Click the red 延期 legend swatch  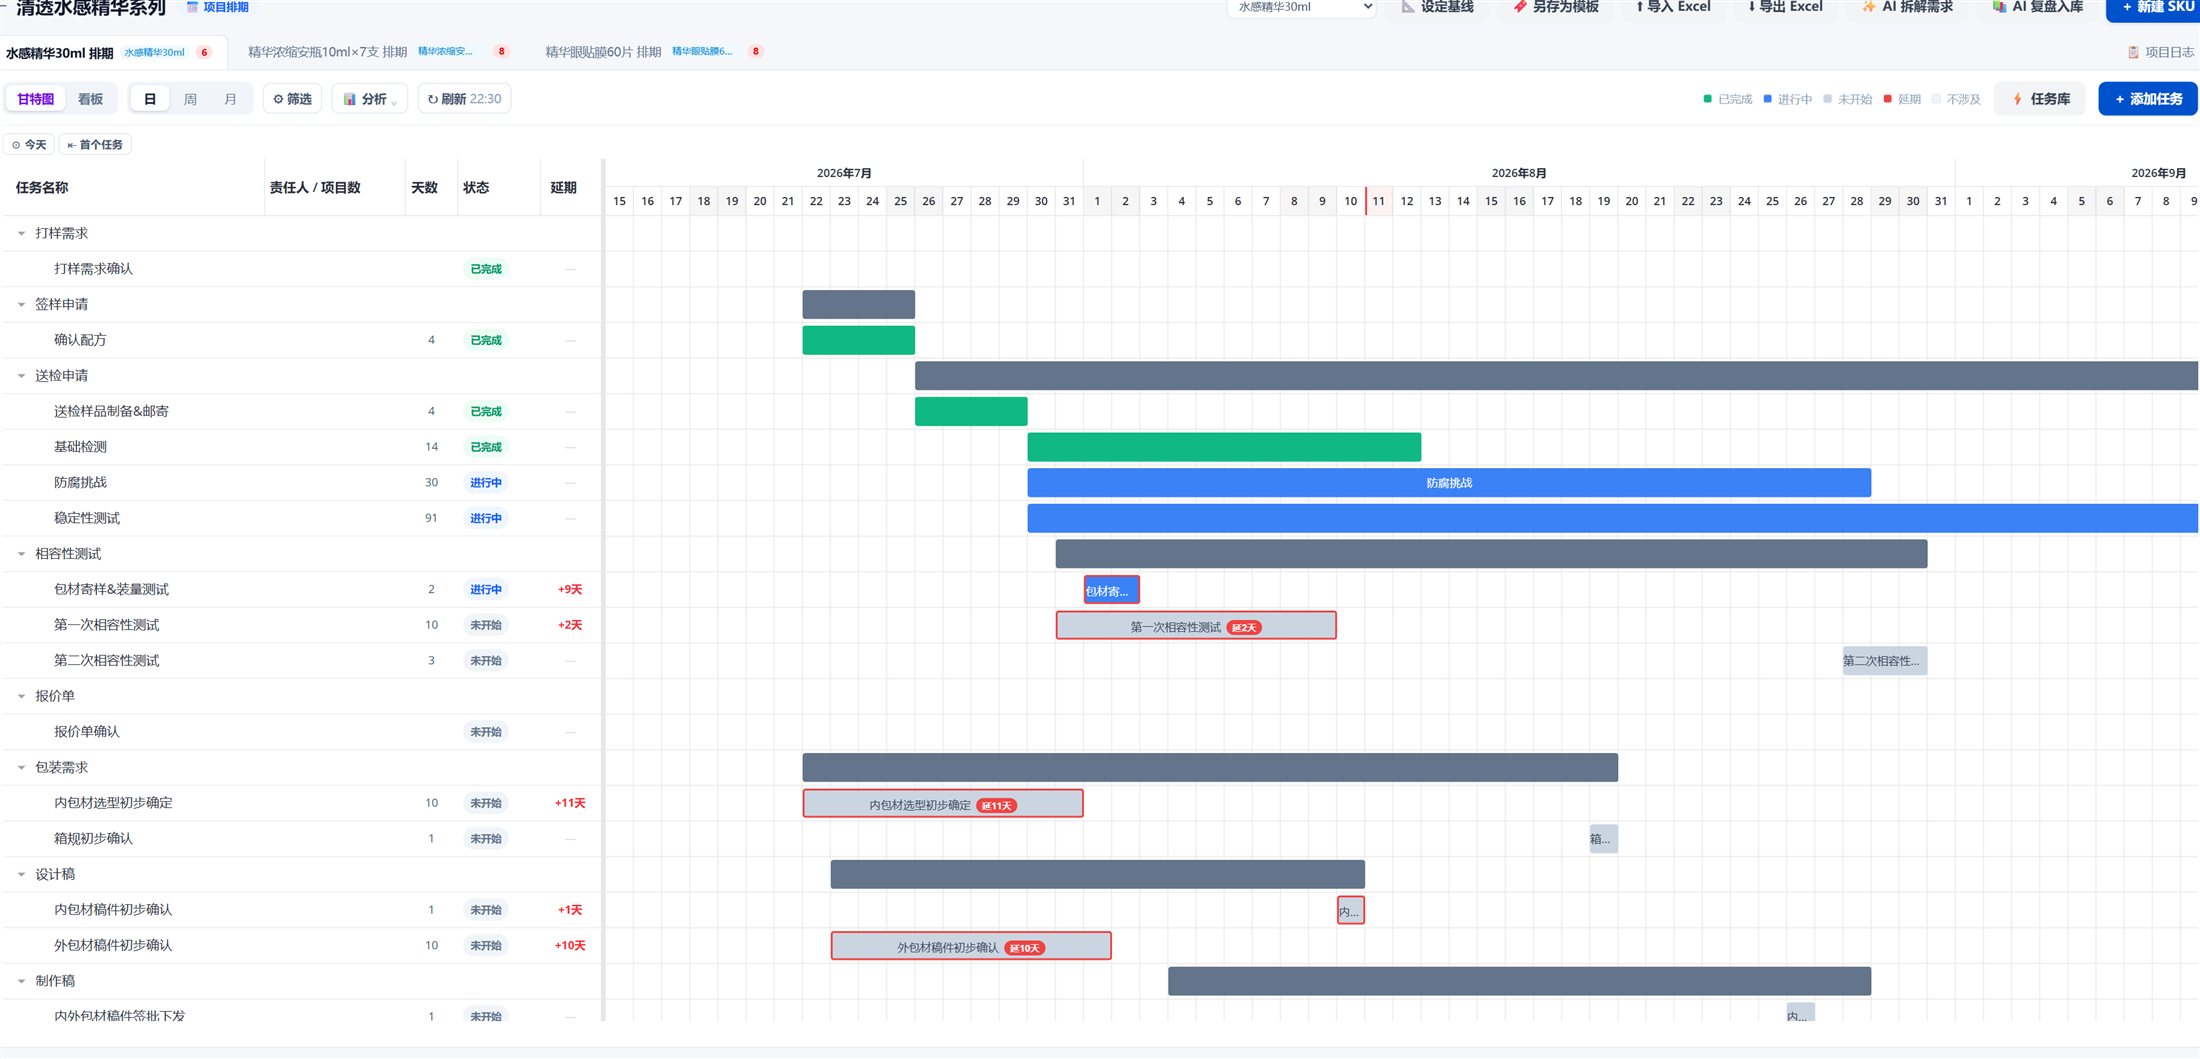[1888, 99]
